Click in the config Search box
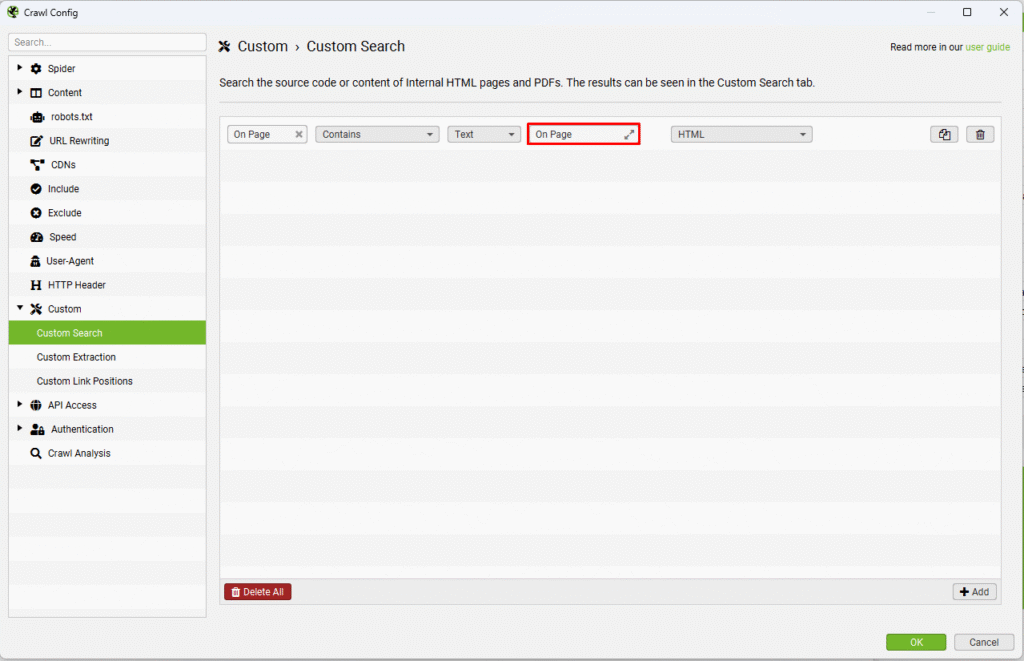 [106, 42]
